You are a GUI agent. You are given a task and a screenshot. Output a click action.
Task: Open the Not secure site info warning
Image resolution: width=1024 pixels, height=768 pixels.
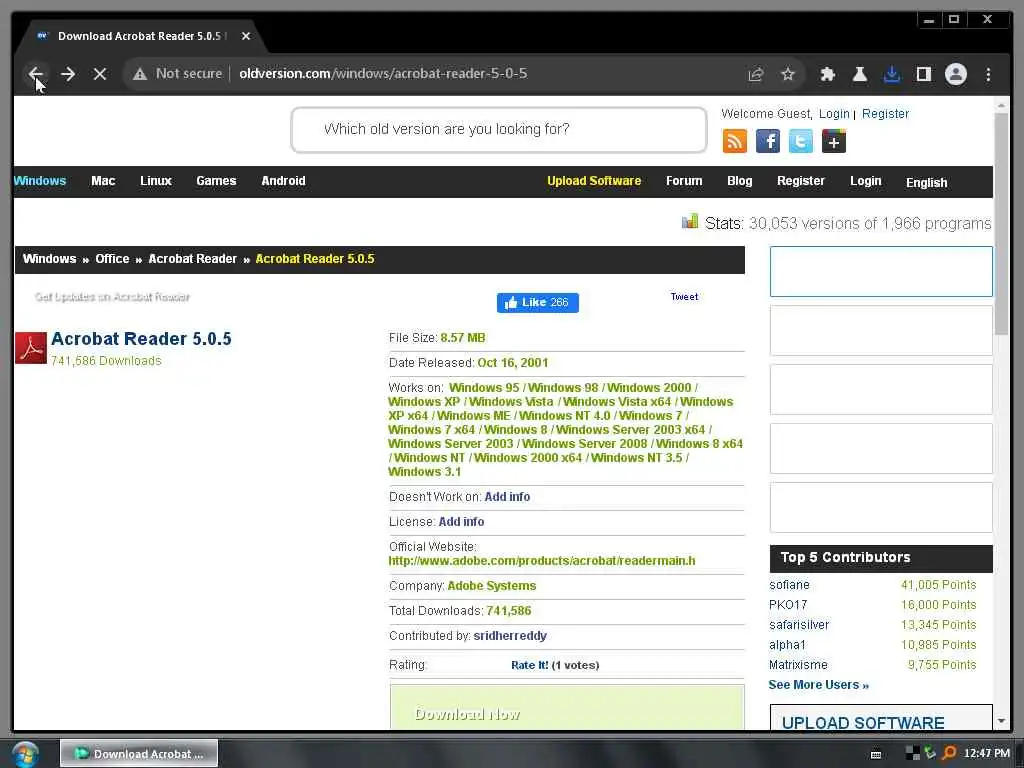pyautogui.click(x=177, y=74)
